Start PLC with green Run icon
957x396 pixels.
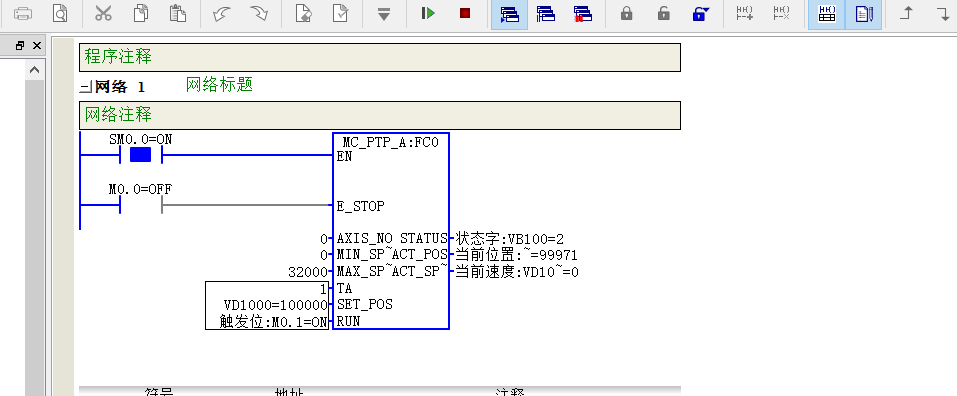pos(428,13)
